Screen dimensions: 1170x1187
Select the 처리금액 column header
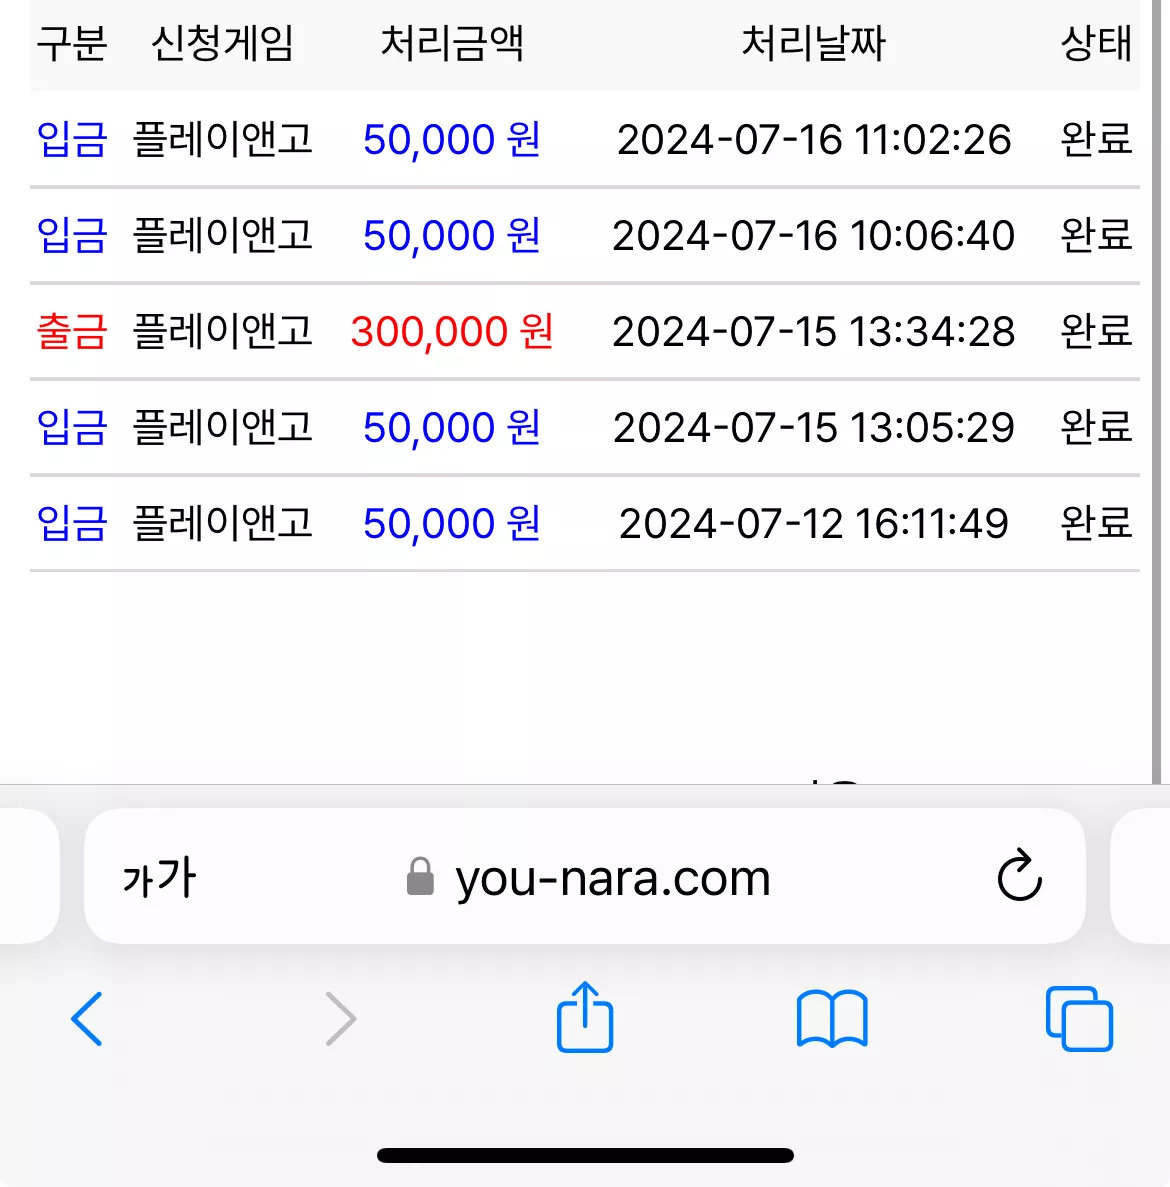pos(452,43)
